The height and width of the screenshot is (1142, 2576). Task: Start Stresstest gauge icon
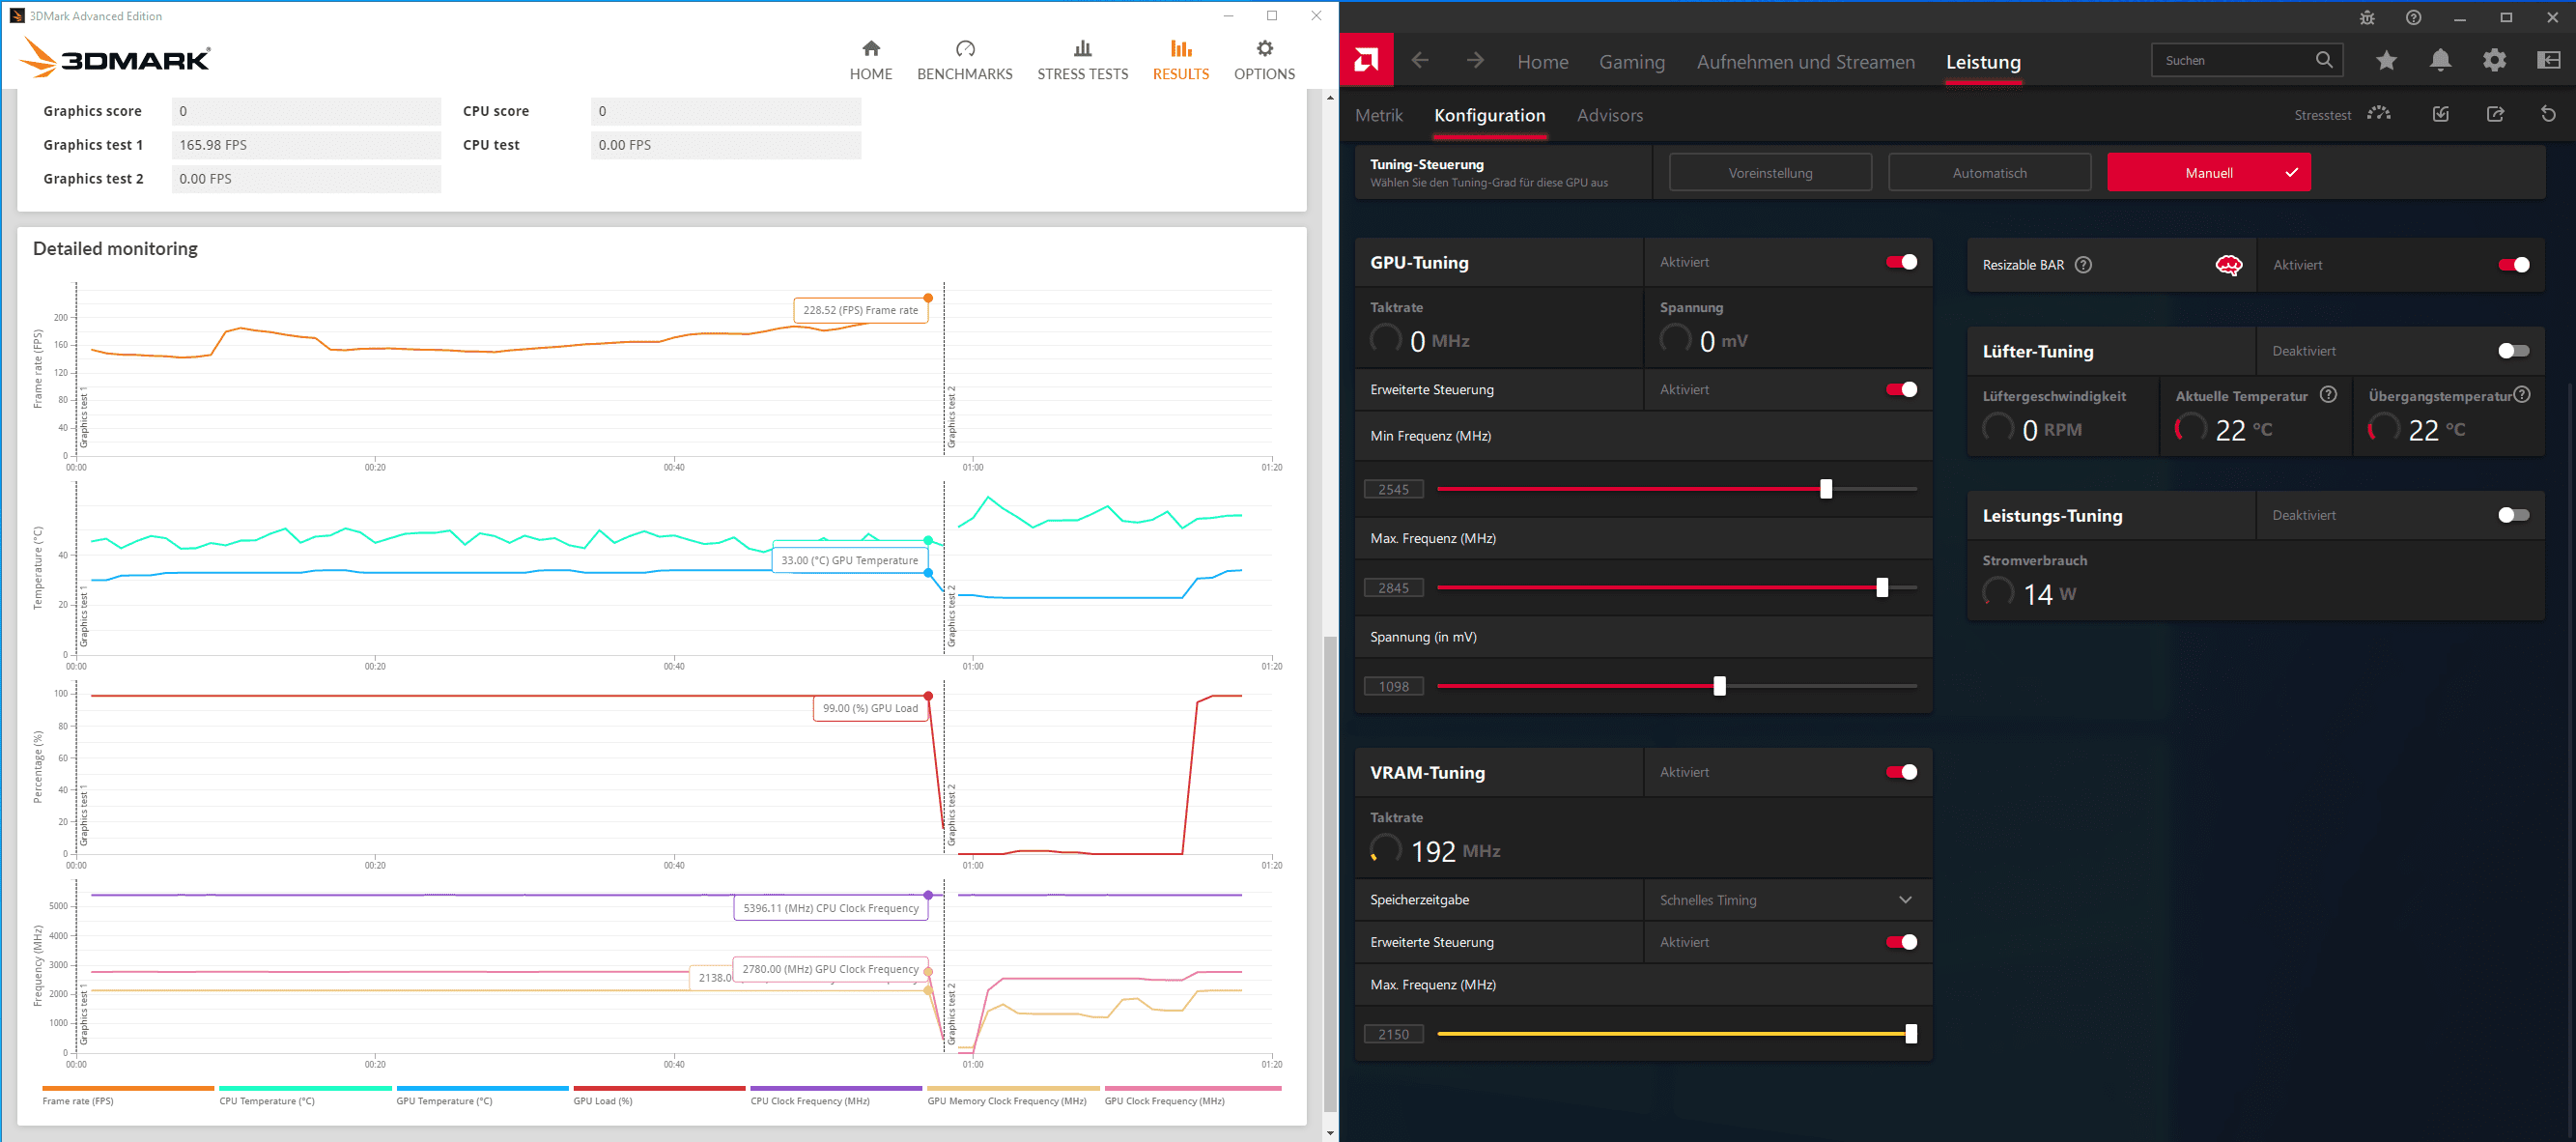click(x=2379, y=114)
